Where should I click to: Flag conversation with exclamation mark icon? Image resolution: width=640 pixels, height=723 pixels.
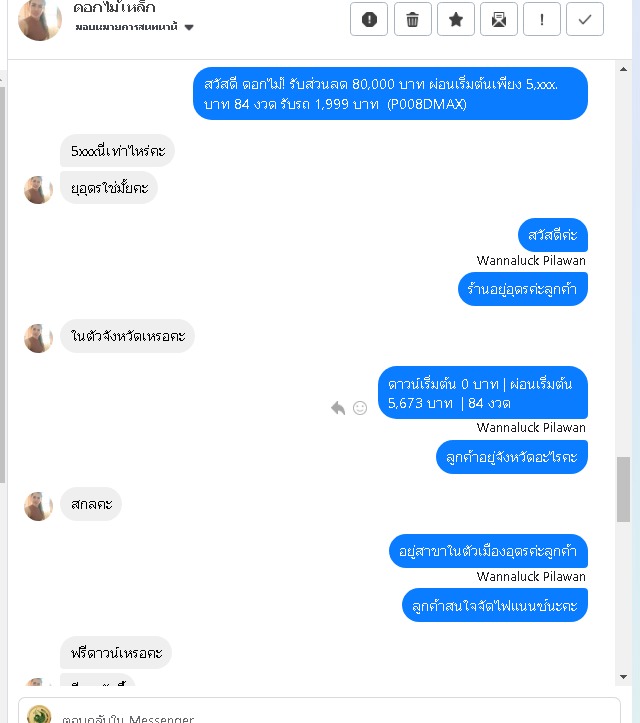tap(542, 19)
